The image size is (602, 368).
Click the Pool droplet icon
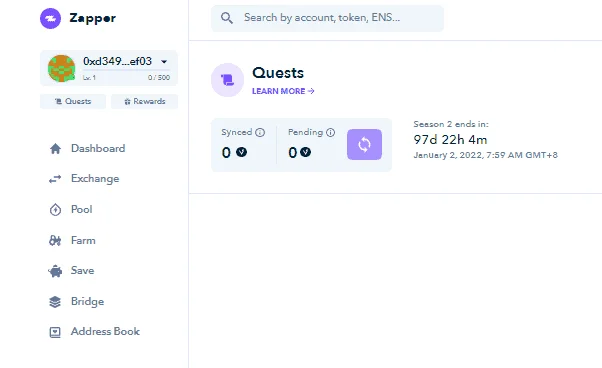tap(55, 210)
